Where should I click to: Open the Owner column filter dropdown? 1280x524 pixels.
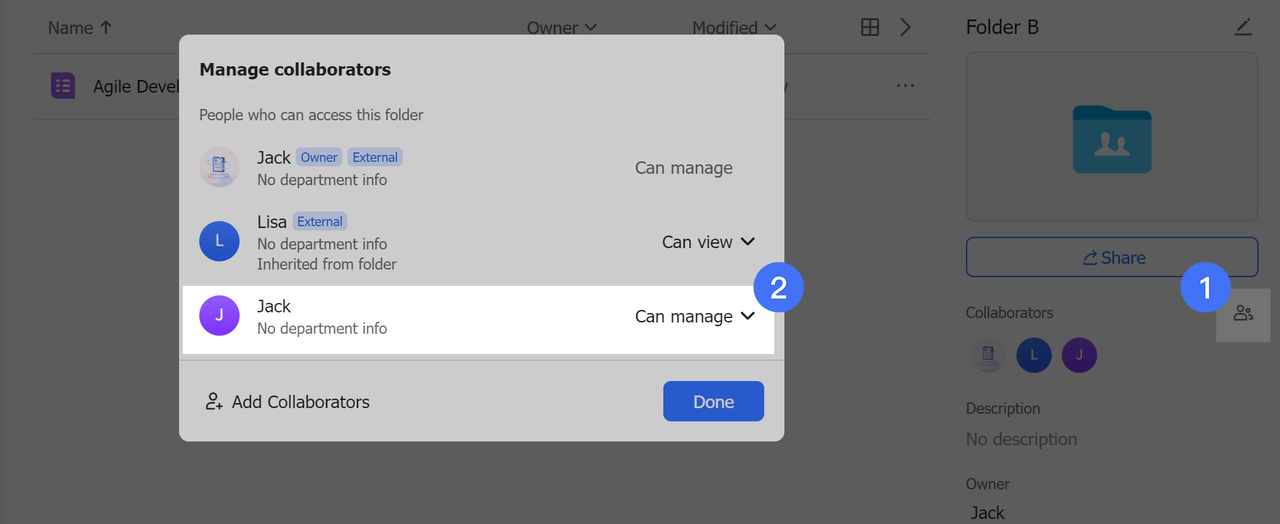coord(562,28)
